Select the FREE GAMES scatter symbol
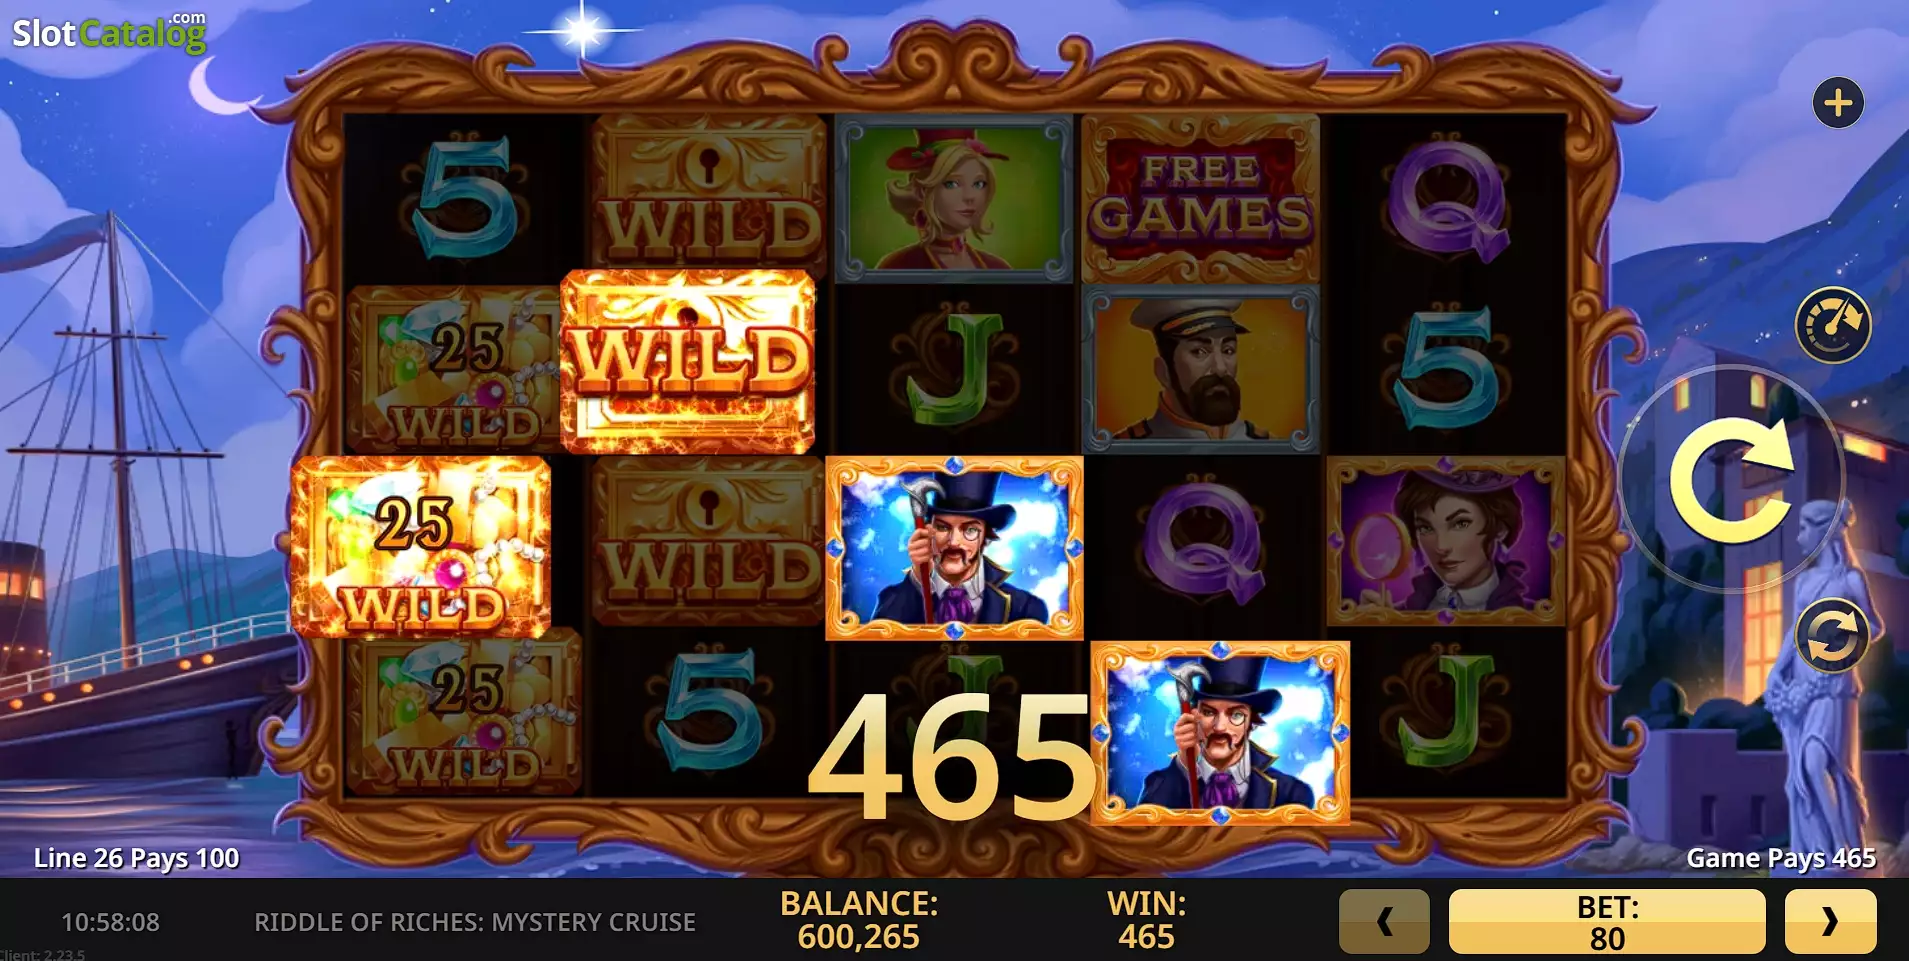The image size is (1909, 961). pos(1200,198)
